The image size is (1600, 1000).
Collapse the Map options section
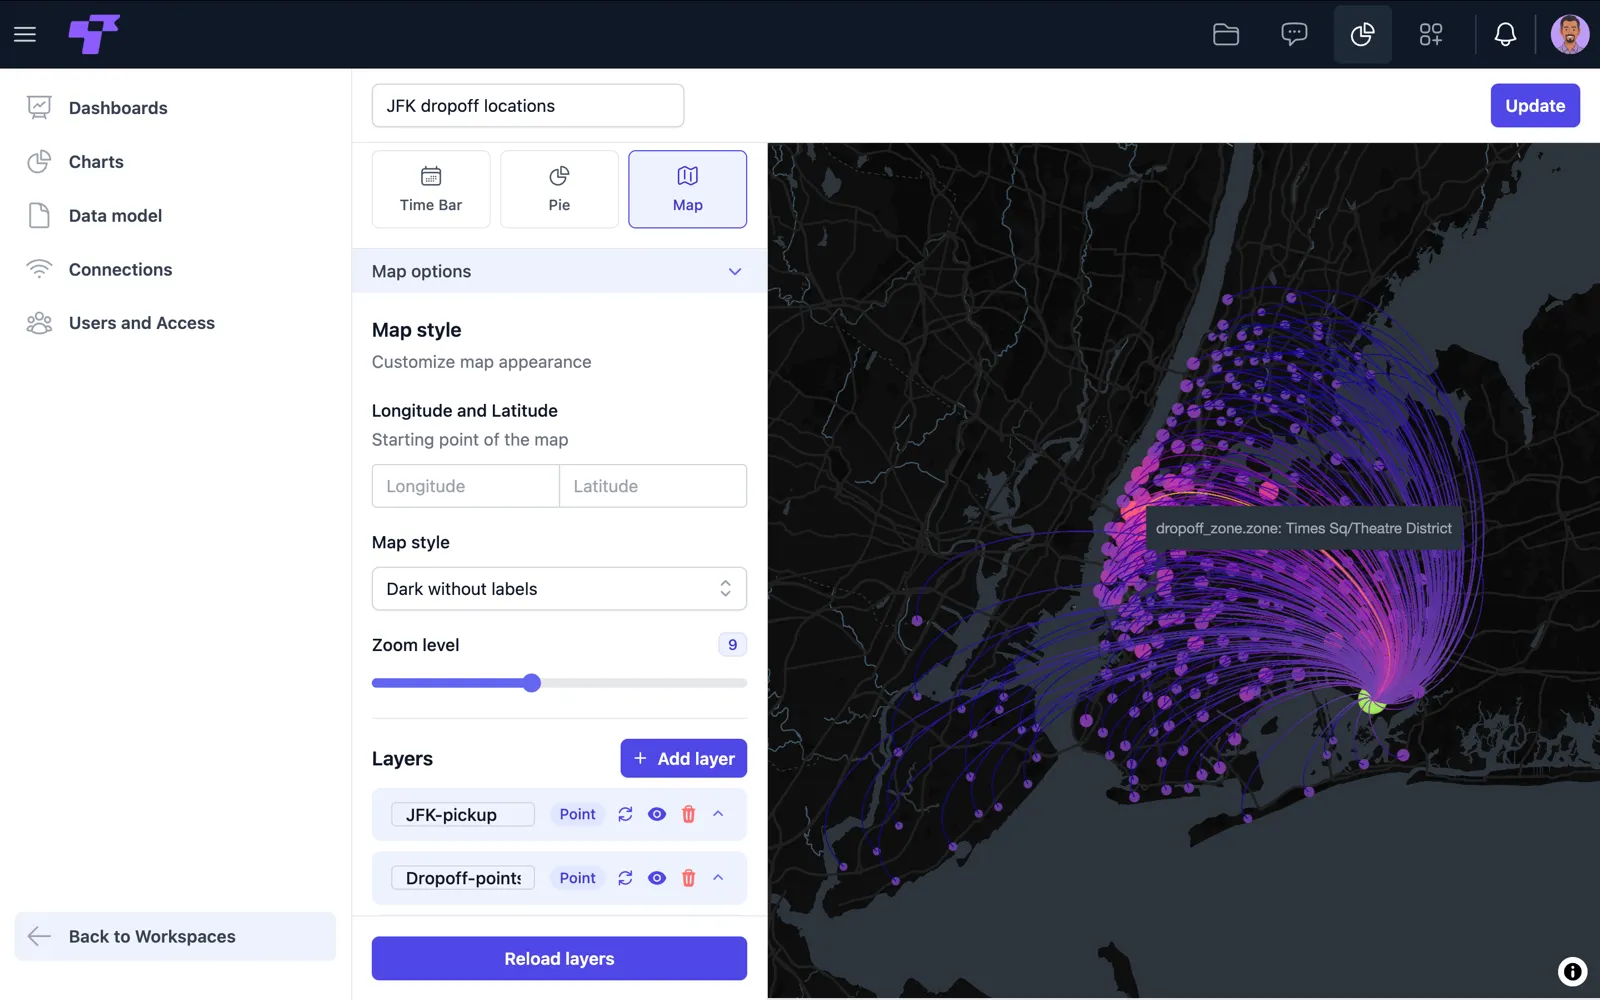559,271
